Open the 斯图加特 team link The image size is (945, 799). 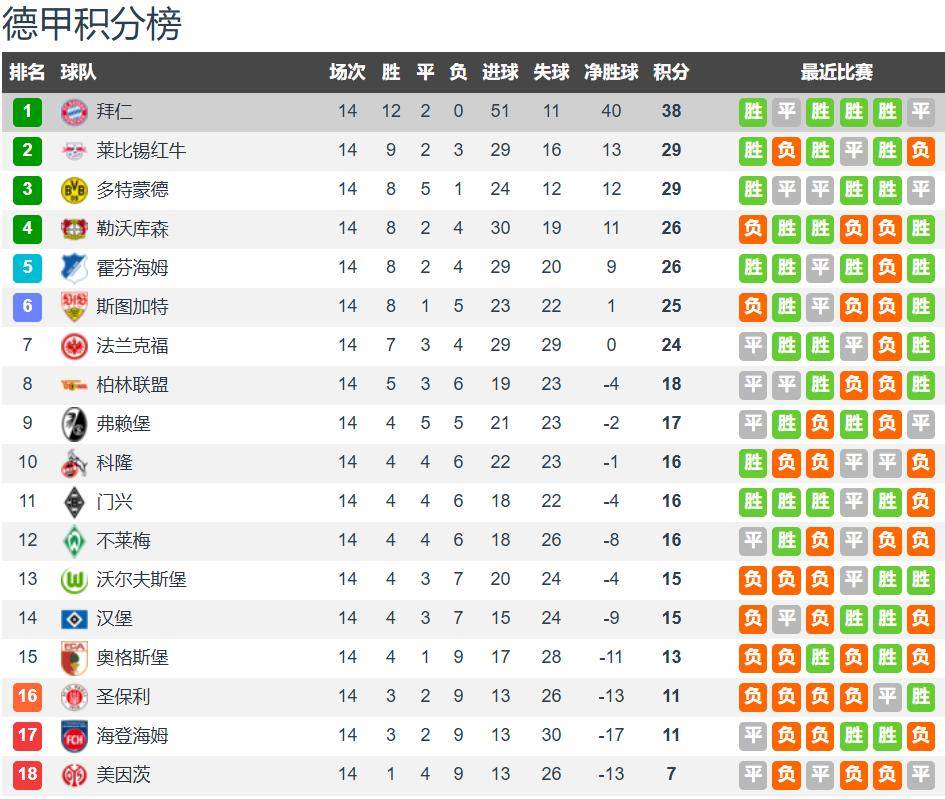pos(132,306)
